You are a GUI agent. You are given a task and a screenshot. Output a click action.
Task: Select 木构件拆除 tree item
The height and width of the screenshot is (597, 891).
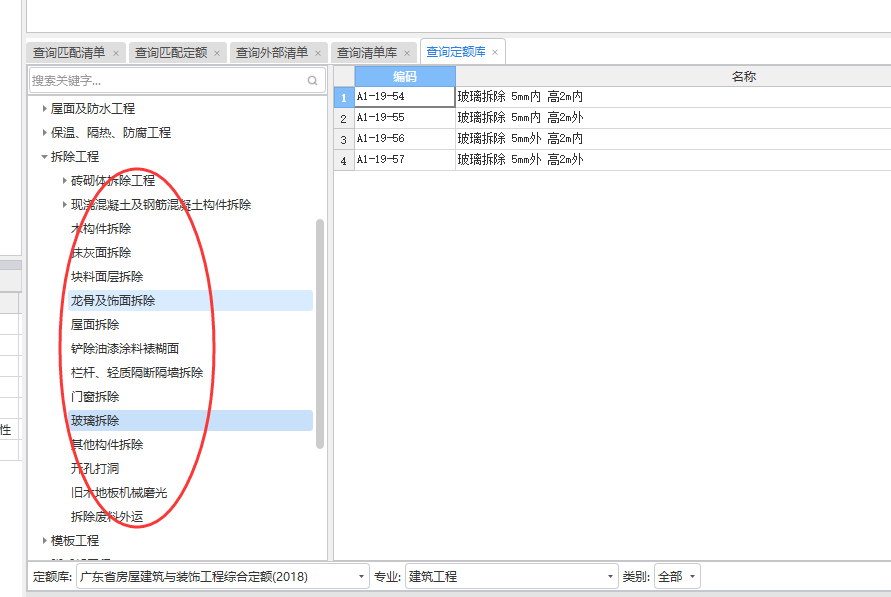(x=101, y=228)
